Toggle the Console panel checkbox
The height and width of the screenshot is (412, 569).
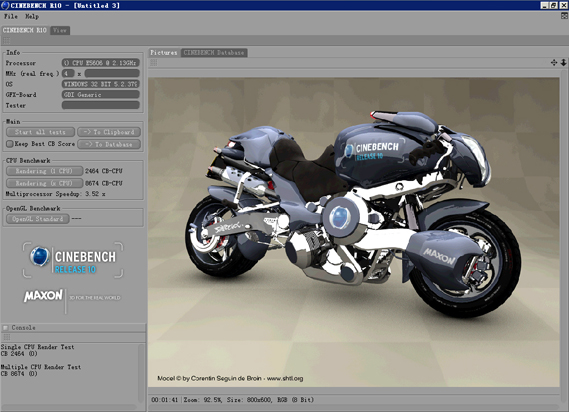pos(5,327)
